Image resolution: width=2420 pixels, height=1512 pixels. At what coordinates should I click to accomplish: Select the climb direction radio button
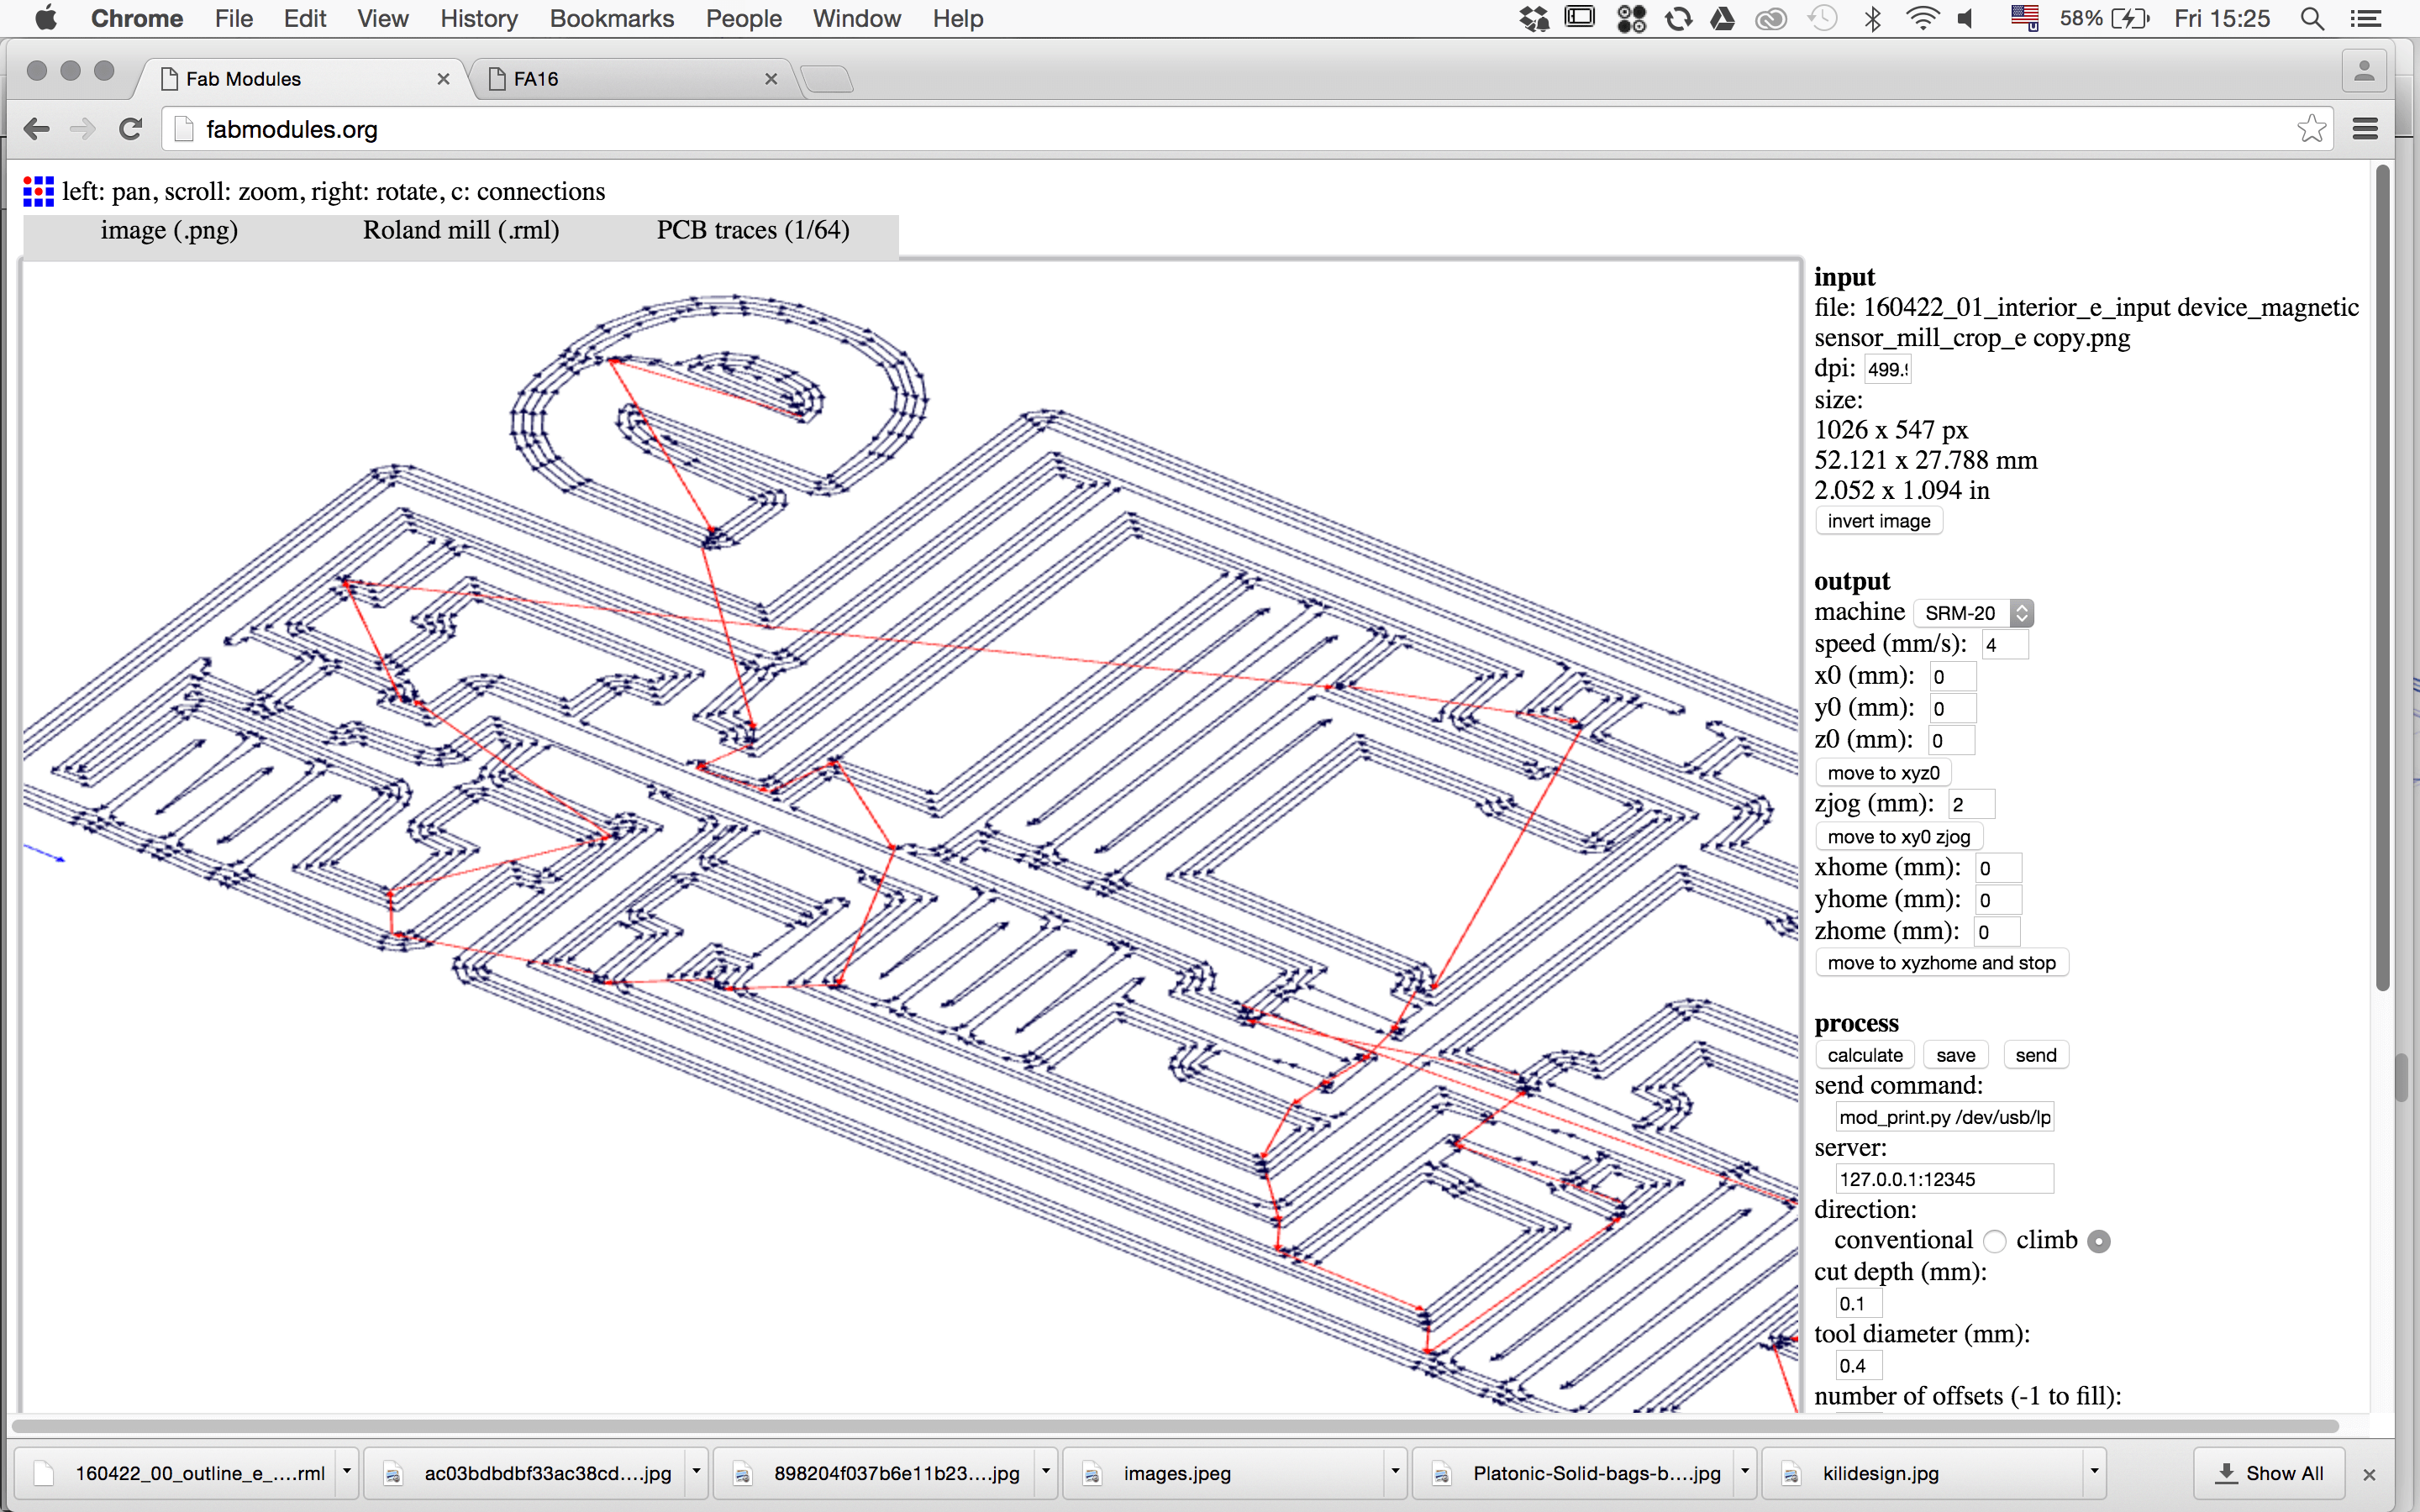tap(2099, 1241)
